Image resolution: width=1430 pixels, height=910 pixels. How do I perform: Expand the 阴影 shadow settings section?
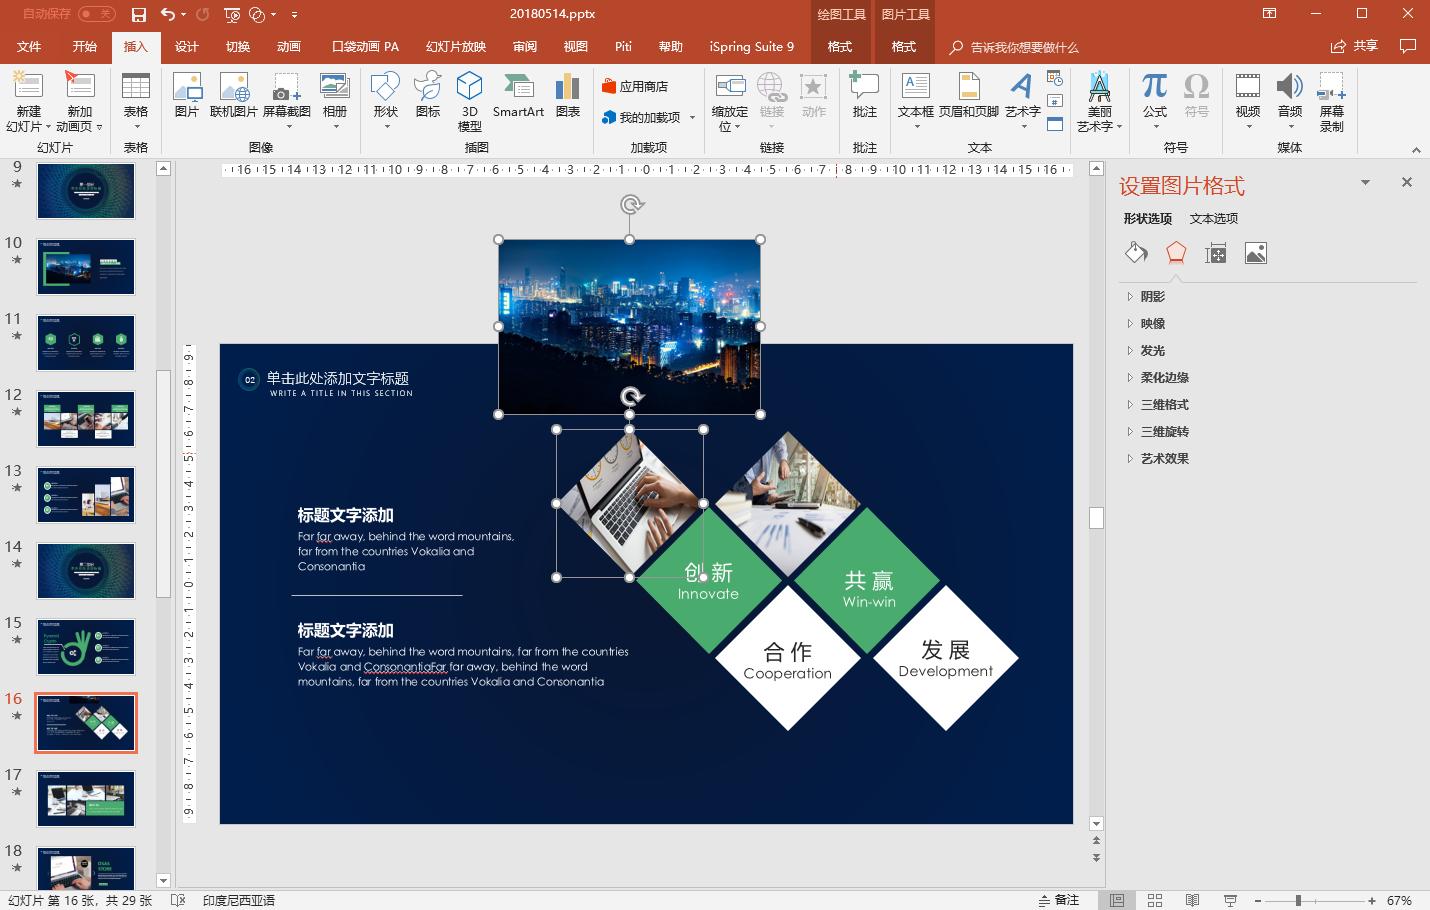tap(1151, 296)
